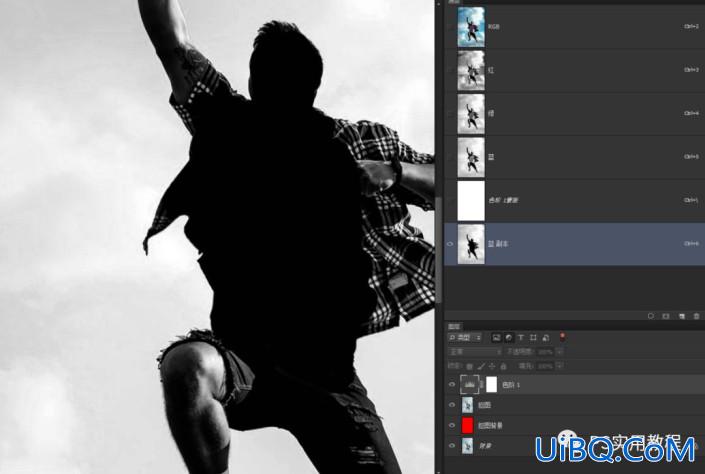This screenshot has height=474, width=705.
Task: Load channel as selection icon in Channels panel
Action: point(651,316)
